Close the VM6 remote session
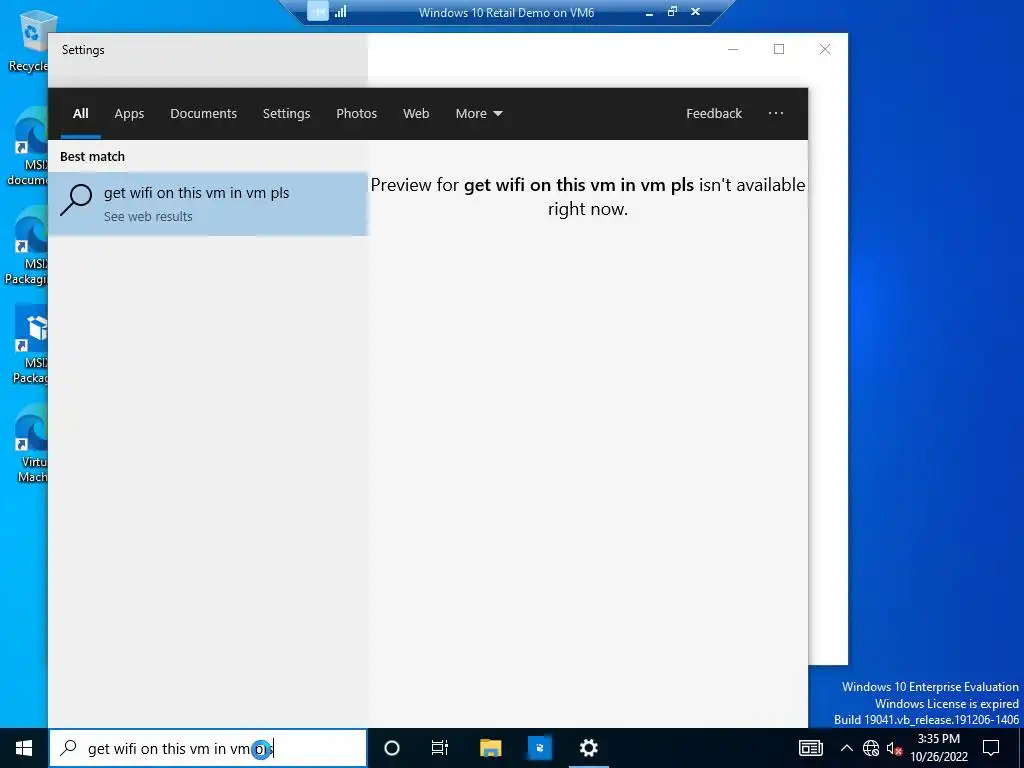 coord(696,12)
